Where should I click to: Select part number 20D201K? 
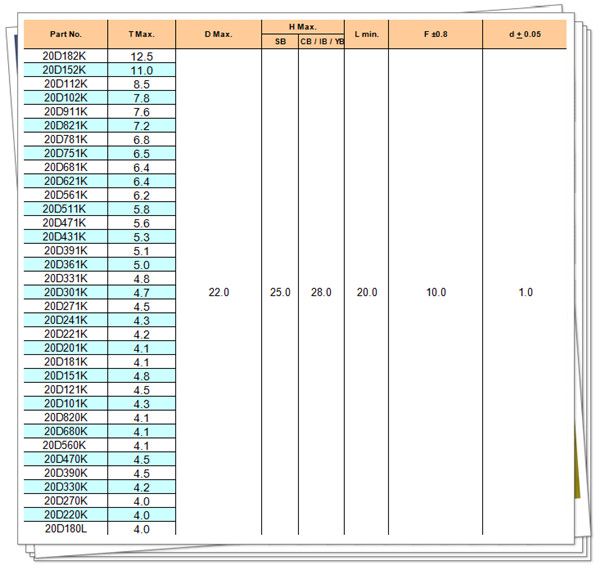pyautogui.click(x=66, y=348)
